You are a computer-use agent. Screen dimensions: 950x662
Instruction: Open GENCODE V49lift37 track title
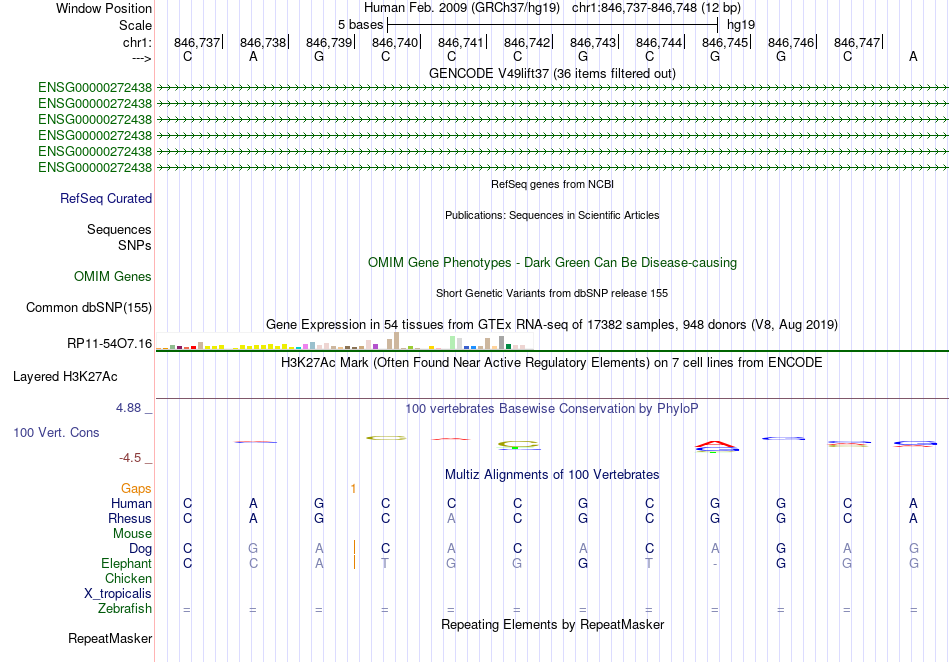coord(552,73)
